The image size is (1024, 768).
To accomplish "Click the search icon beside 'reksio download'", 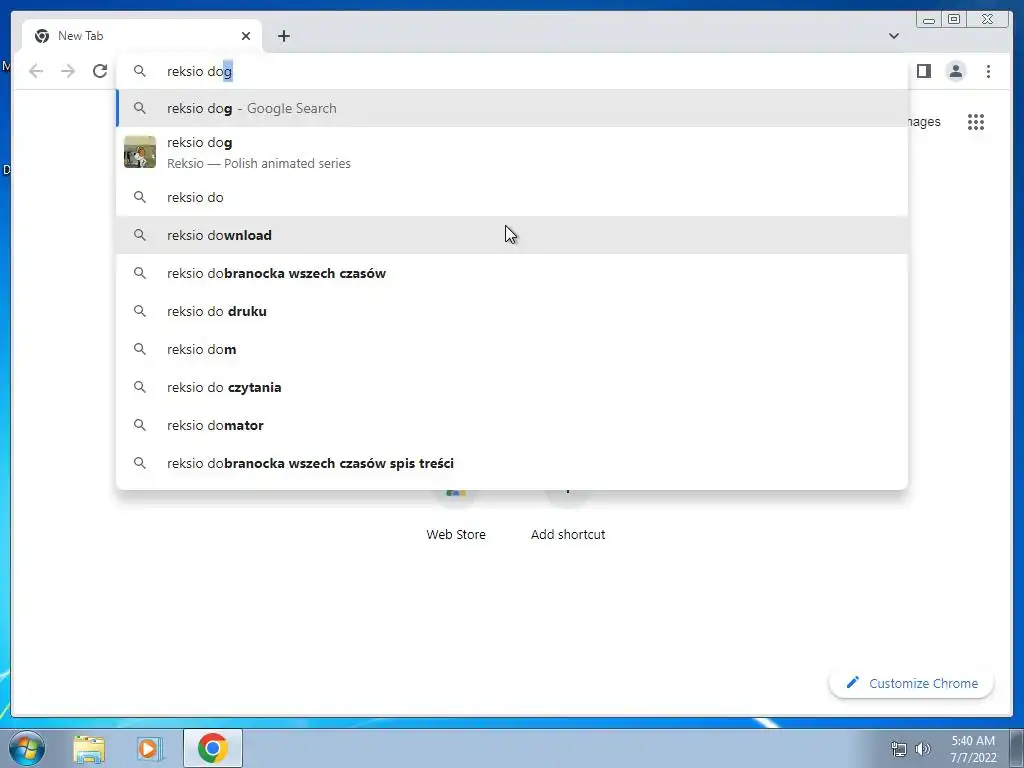I will [x=140, y=234].
